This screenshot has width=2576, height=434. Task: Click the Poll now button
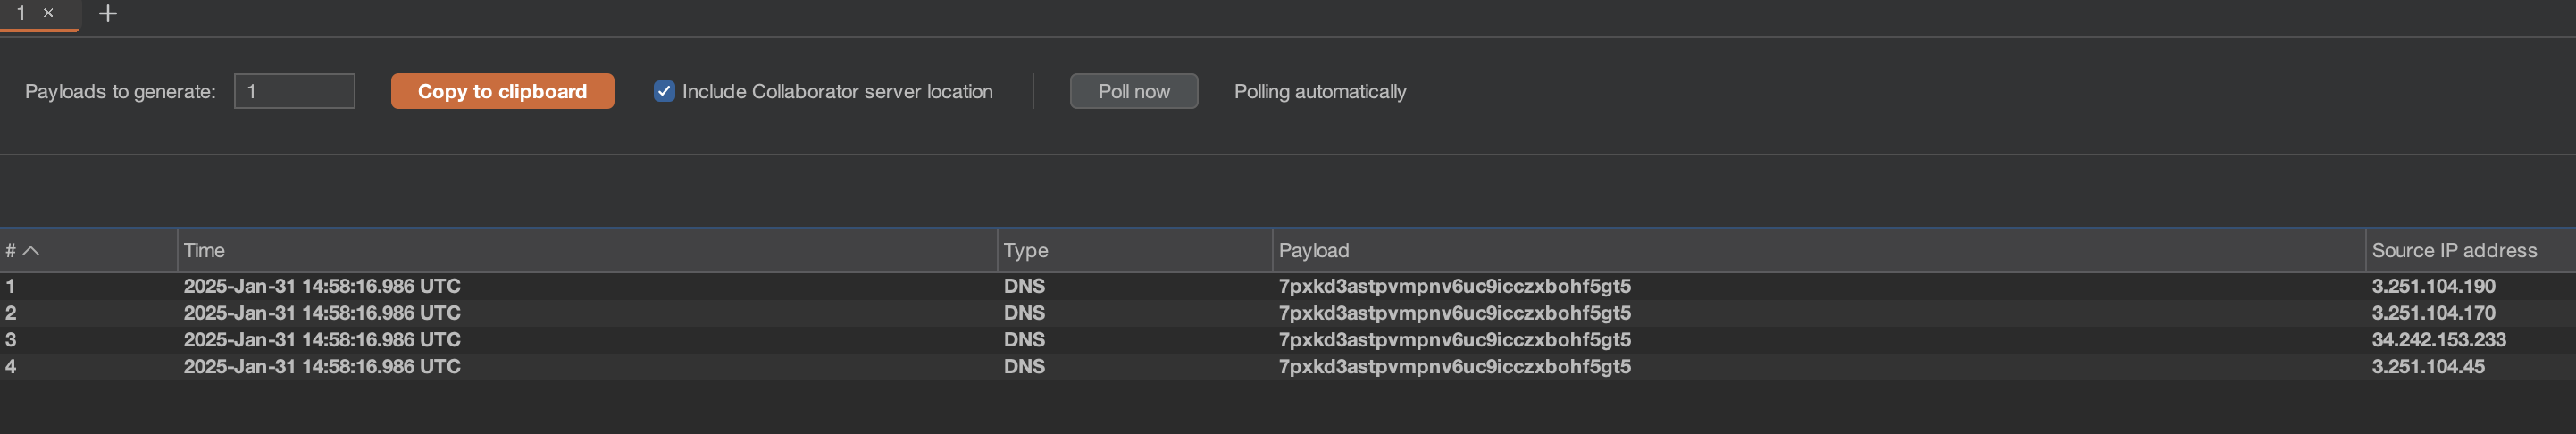1133,91
